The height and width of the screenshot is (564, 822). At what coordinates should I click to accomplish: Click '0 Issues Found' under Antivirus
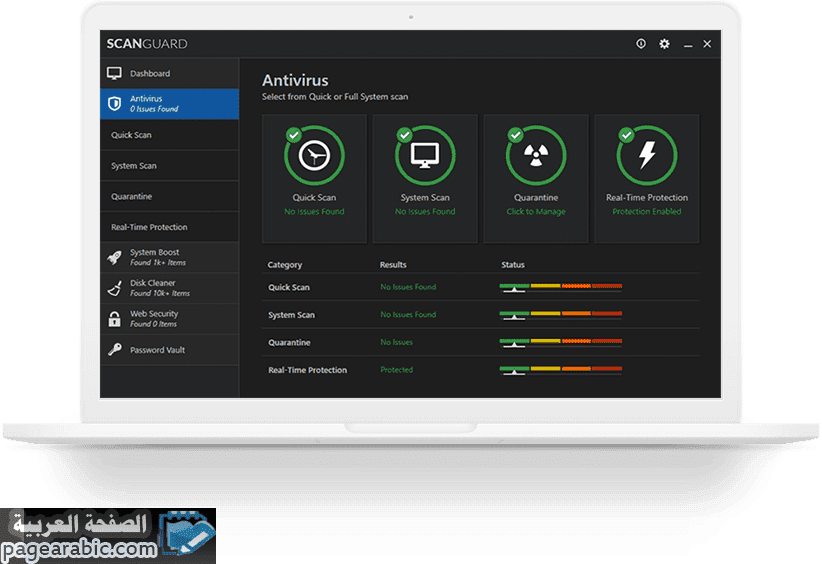click(x=154, y=109)
